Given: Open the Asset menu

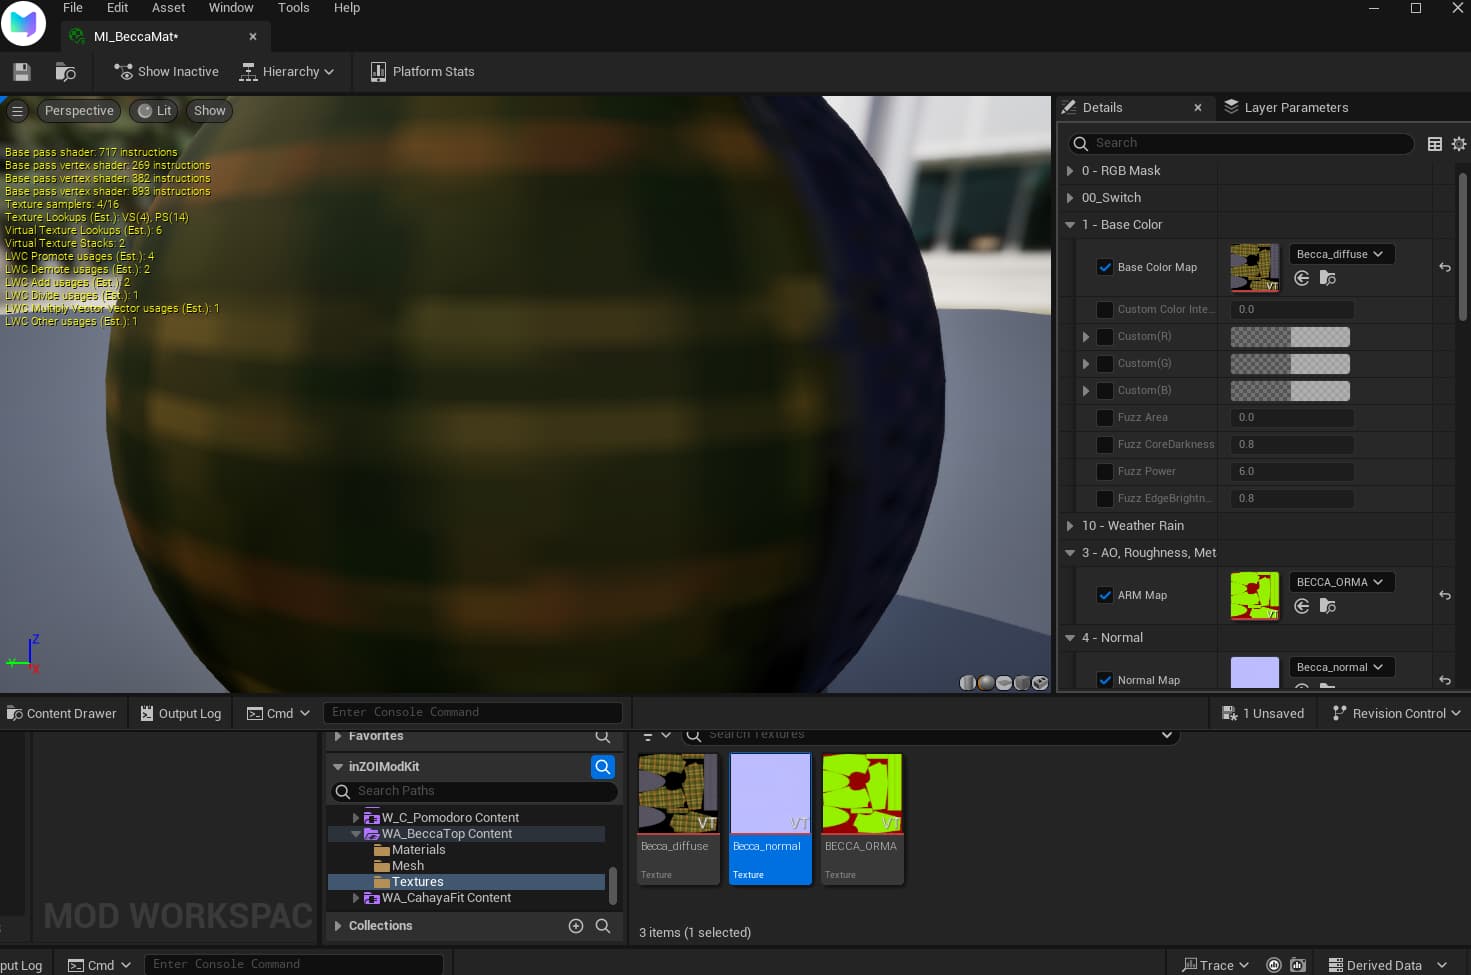Looking at the screenshot, I should coord(168,8).
